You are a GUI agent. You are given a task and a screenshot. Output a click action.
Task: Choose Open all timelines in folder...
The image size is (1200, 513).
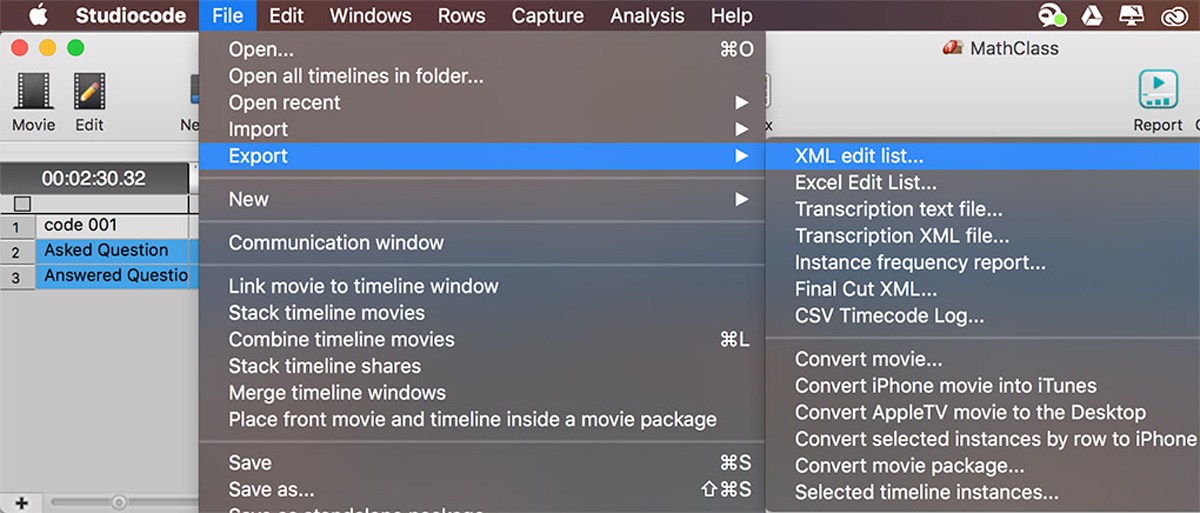pos(482,76)
